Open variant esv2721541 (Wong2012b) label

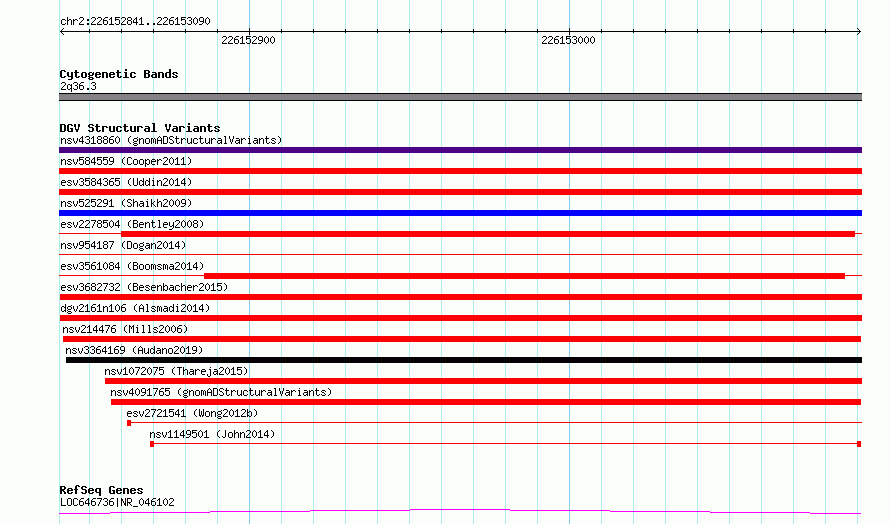[x=192, y=413]
